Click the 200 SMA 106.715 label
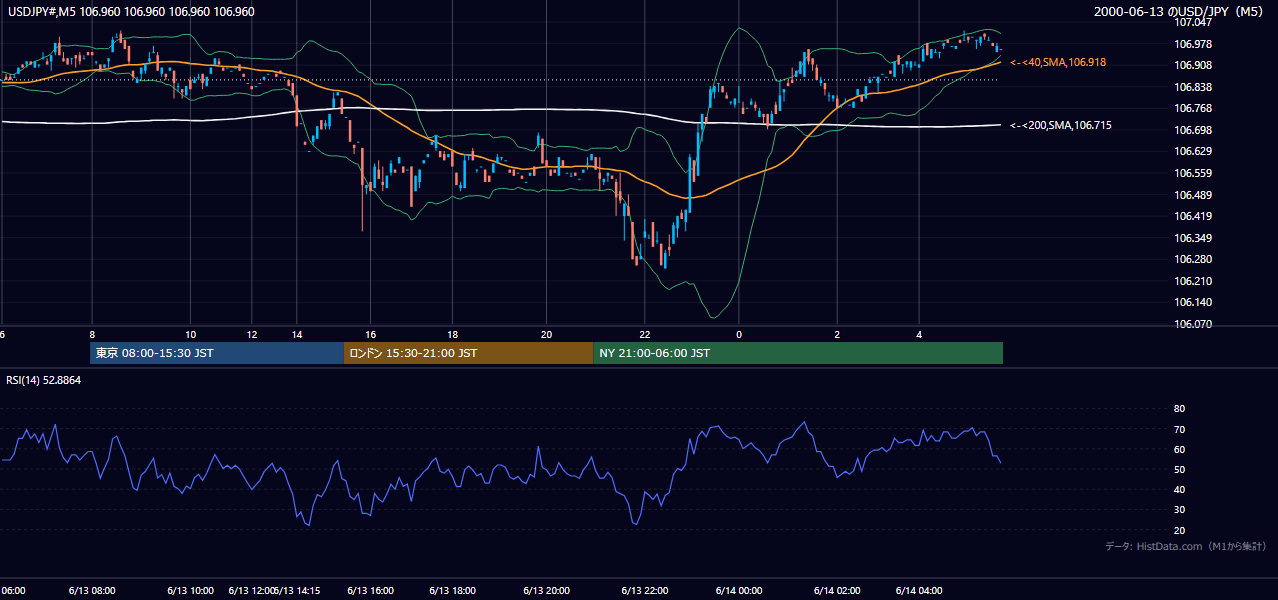 [x=1061, y=125]
